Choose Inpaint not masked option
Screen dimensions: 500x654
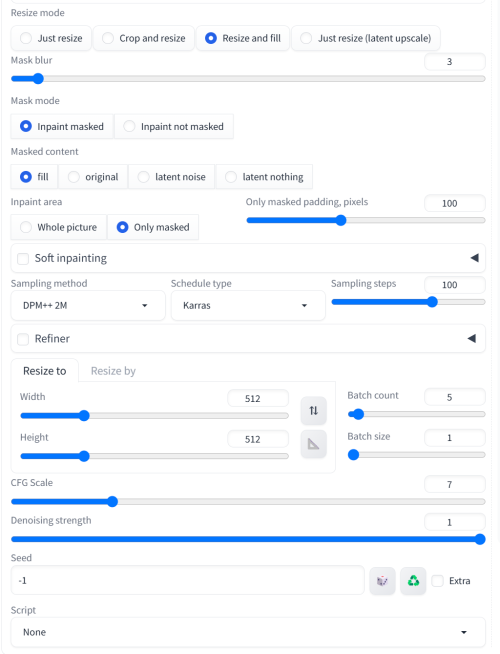click(x=174, y=126)
